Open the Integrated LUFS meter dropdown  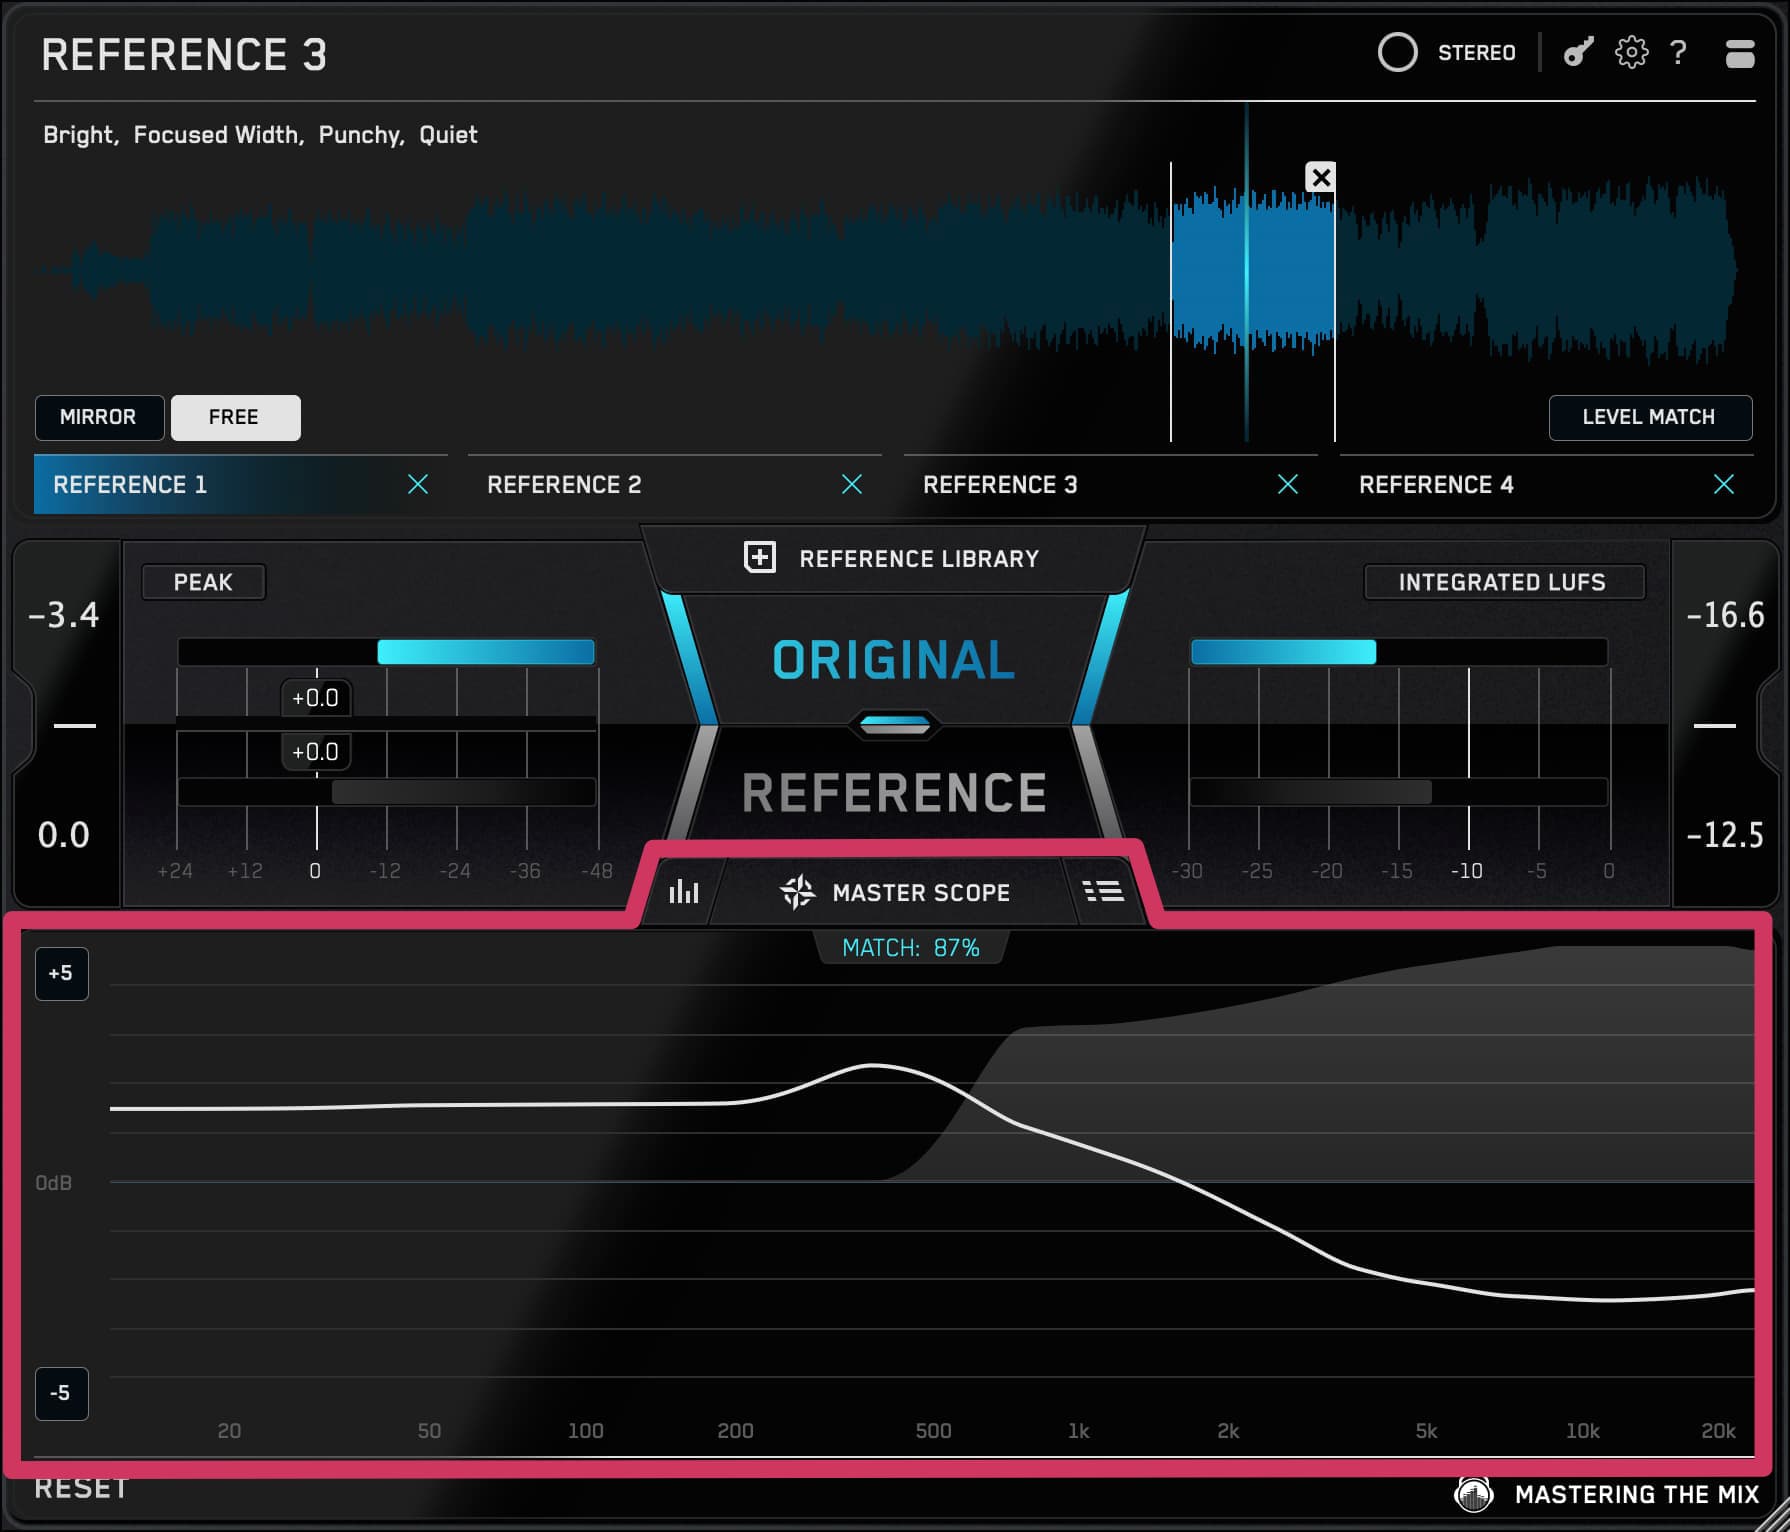1502,582
